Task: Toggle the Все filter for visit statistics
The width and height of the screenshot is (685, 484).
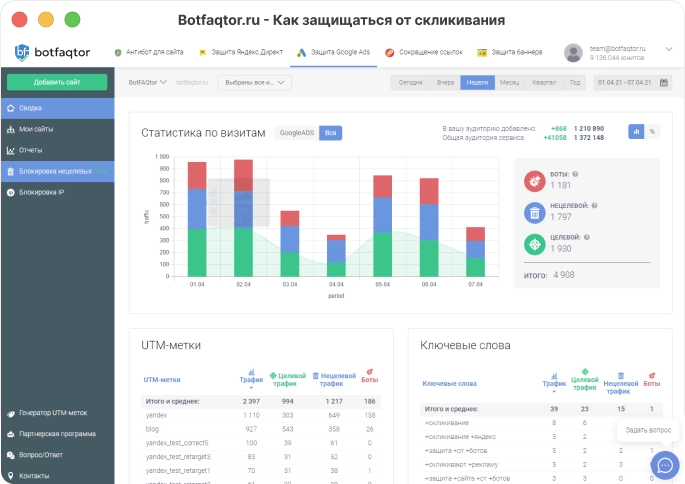Action: pyautogui.click(x=330, y=132)
